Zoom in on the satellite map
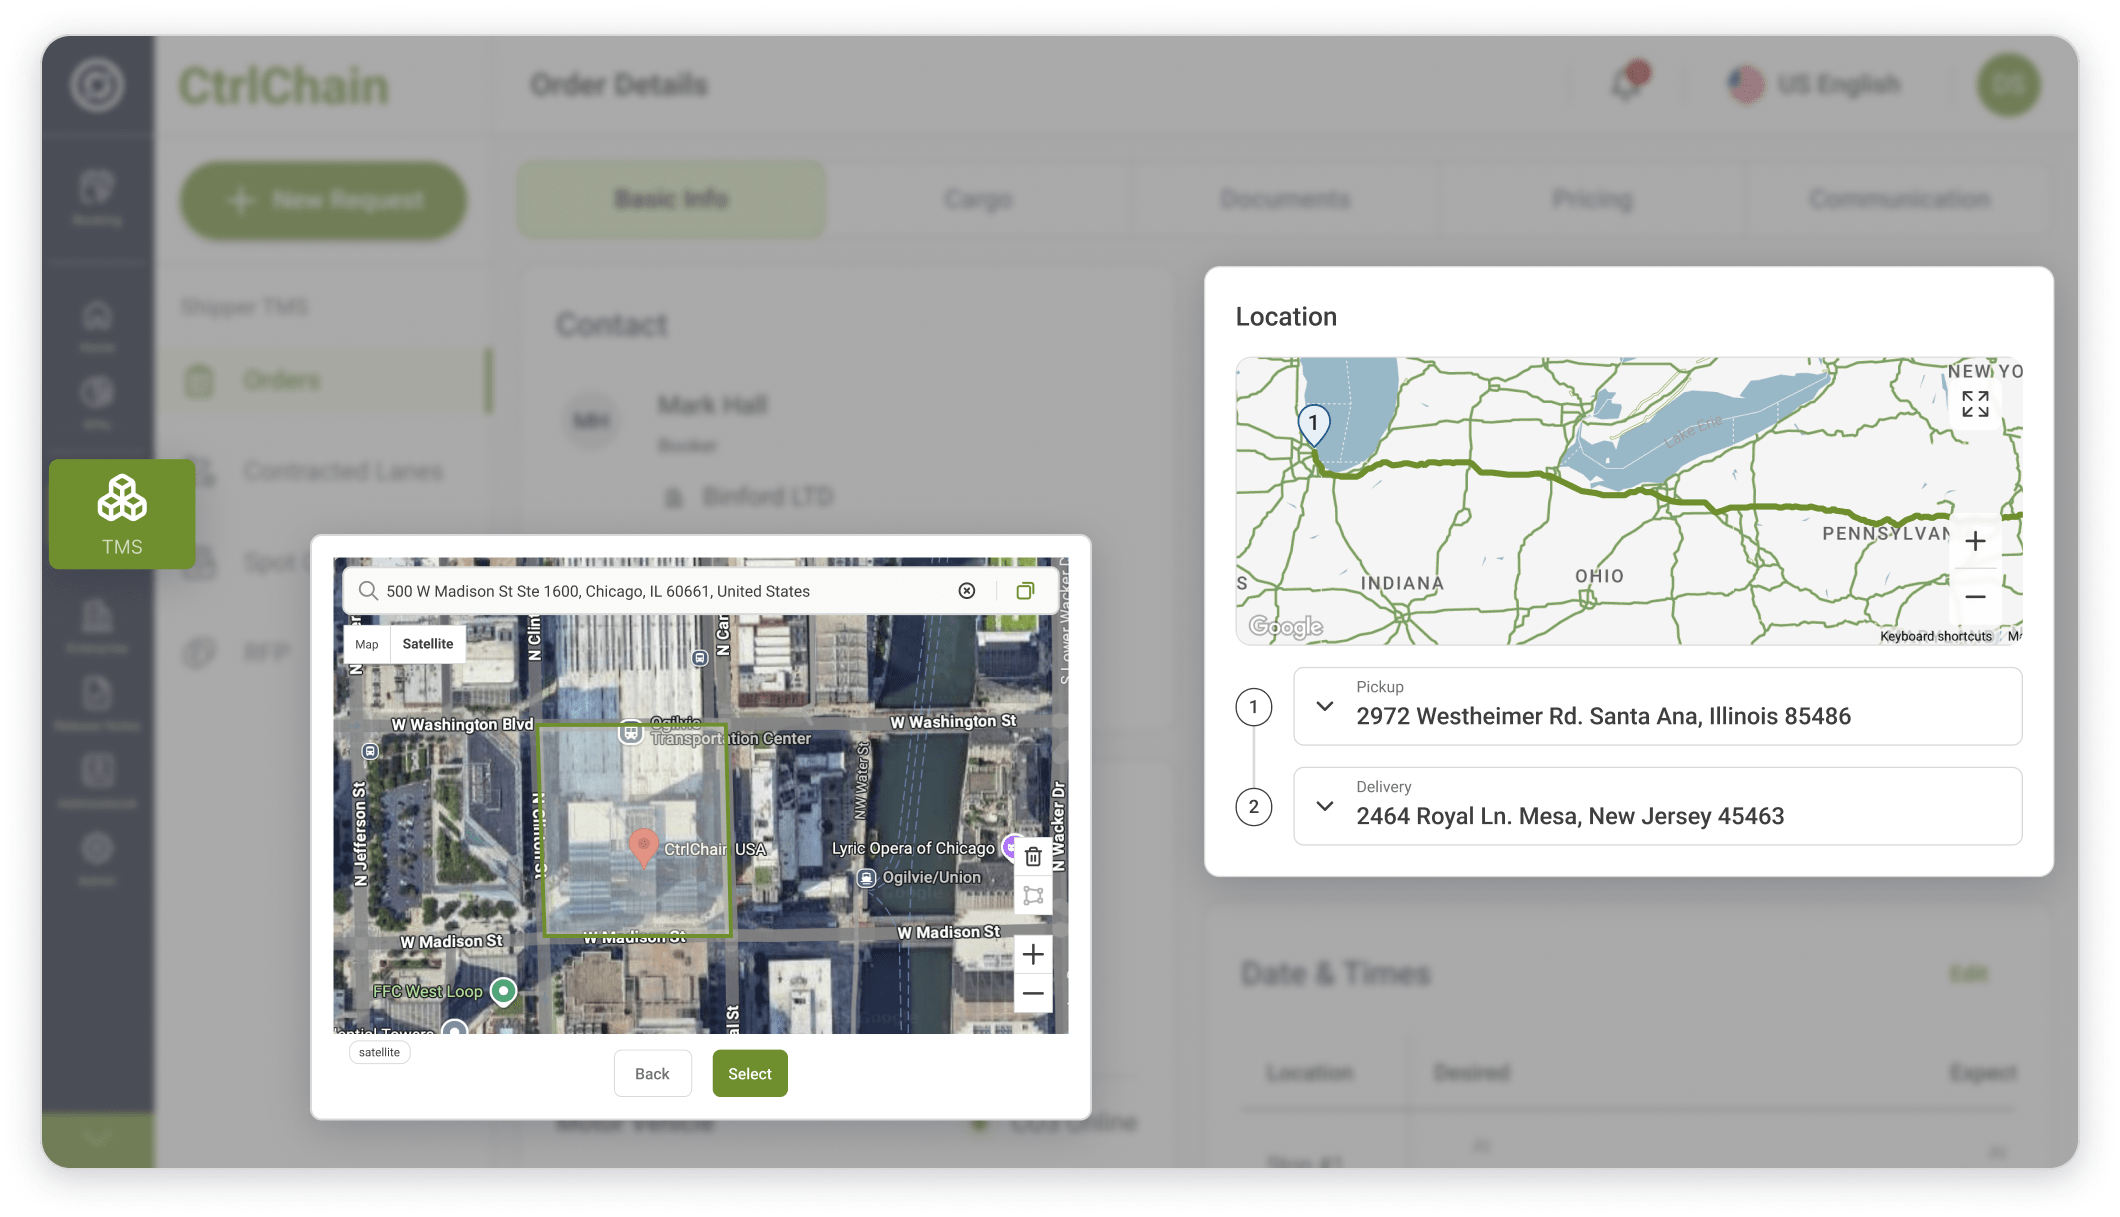Viewport: 2120px width, 1217px height. click(x=1033, y=954)
